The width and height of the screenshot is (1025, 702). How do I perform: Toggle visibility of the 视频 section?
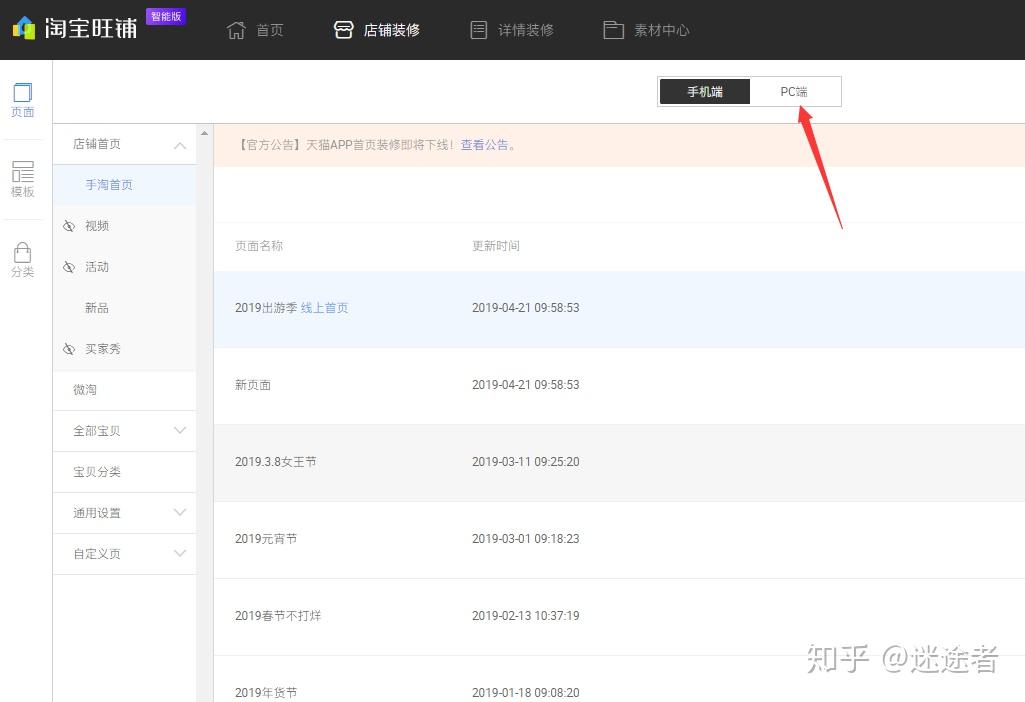67,225
